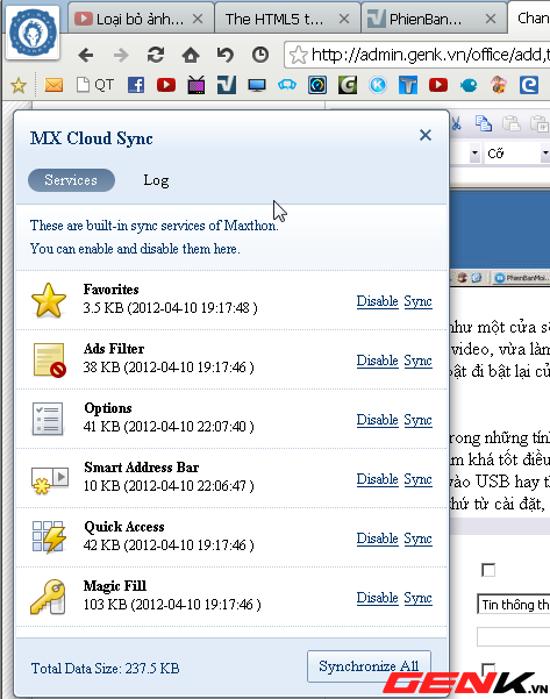Open the first YouTube bookmark icon
The image size is (550, 699).
click(166, 85)
